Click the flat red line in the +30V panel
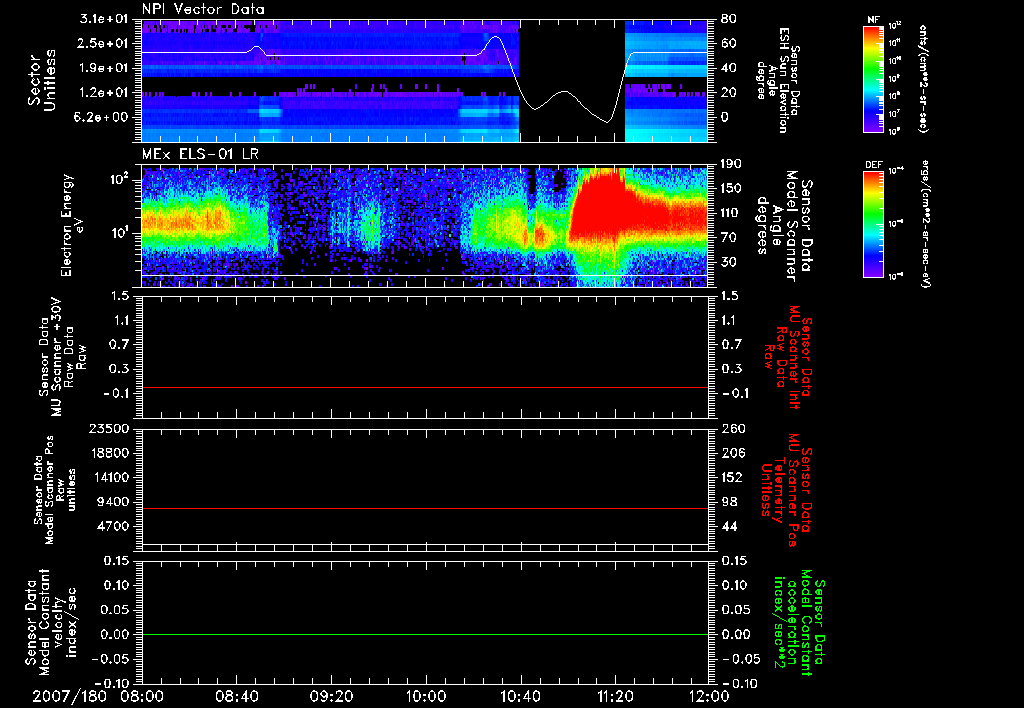The width and height of the screenshot is (1024, 708). [x=424, y=387]
